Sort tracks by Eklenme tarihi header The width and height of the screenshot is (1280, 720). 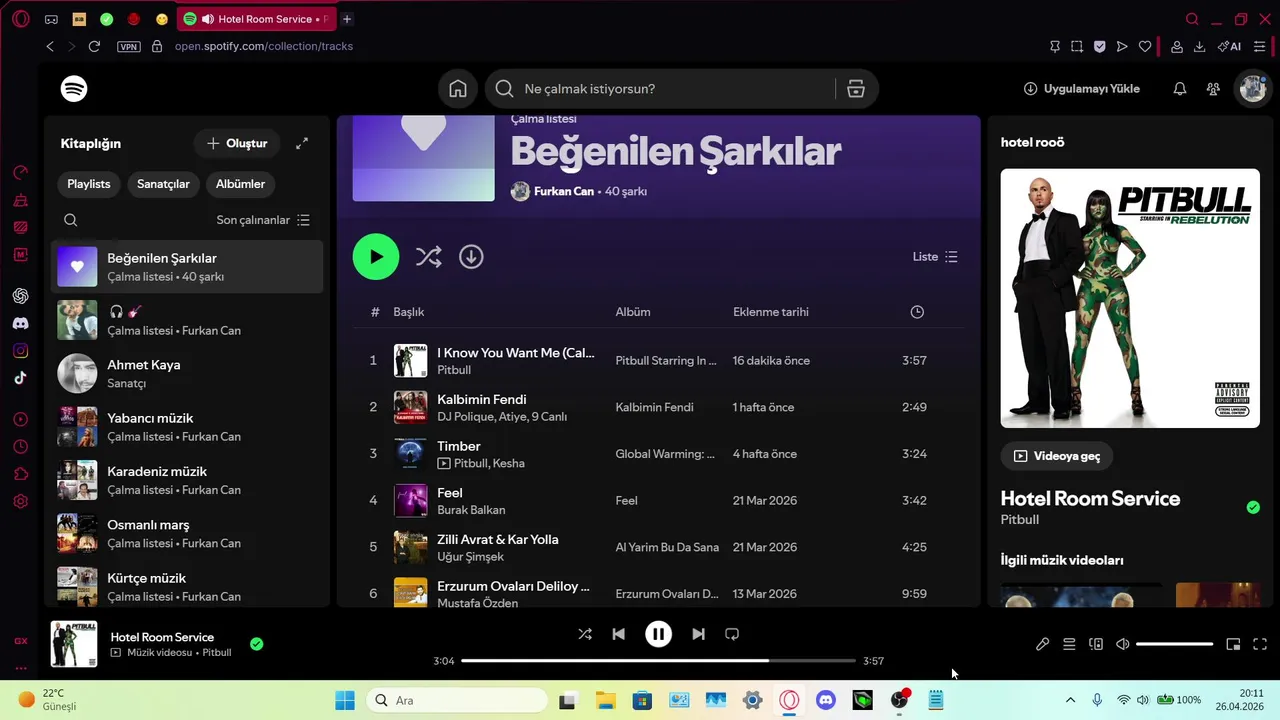(x=771, y=312)
